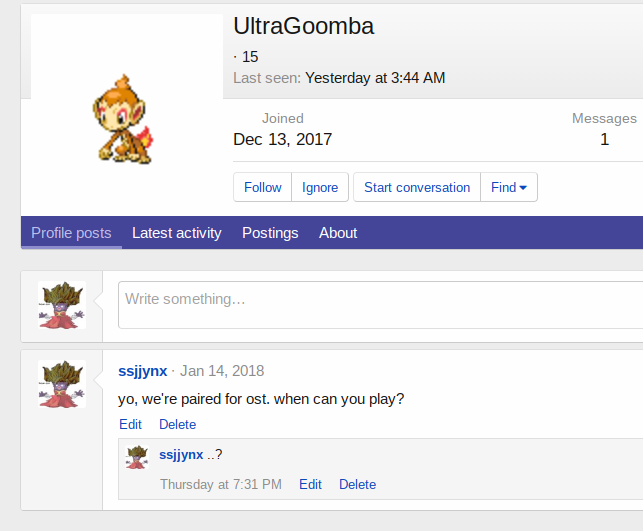Edit the 'paired for ost' profile post
Image resolution: width=643 pixels, height=531 pixels.
[x=130, y=424]
